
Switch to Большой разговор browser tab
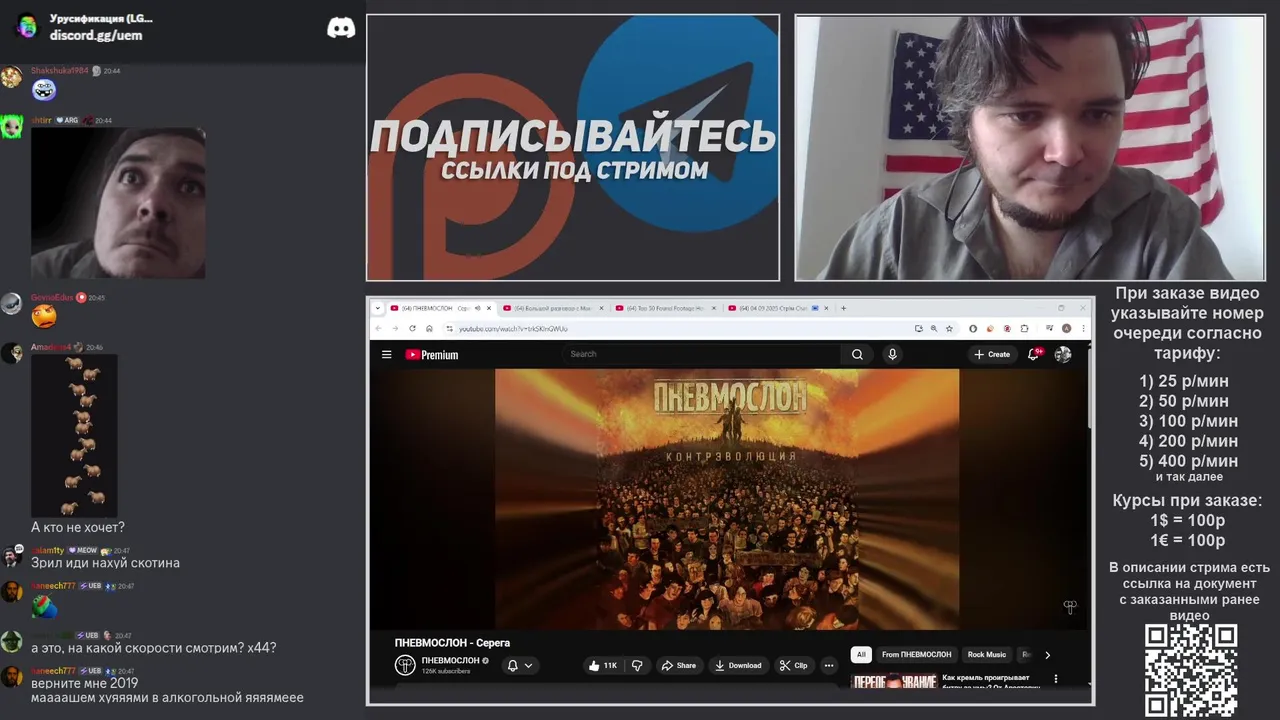552,308
